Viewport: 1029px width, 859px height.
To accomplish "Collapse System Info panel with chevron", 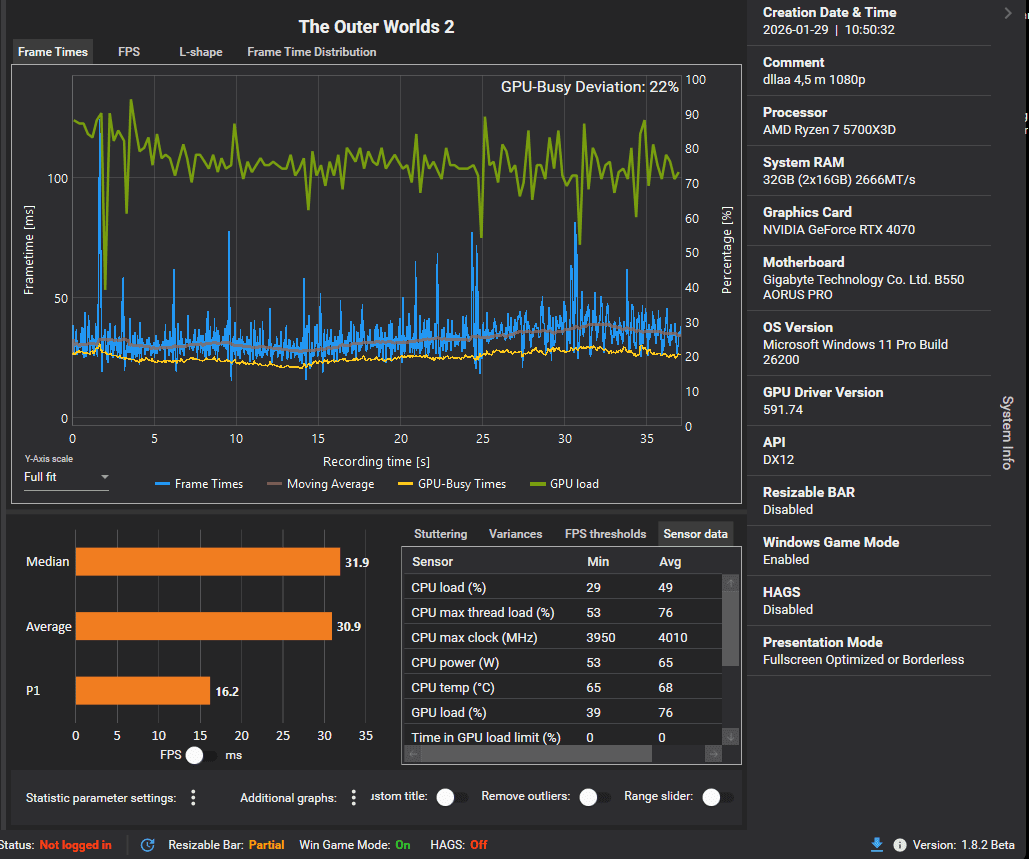I will click(x=1008, y=13).
